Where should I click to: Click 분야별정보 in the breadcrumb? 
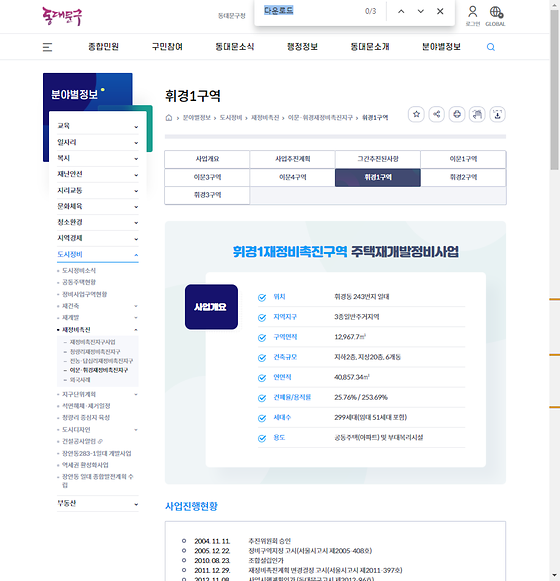[x=196, y=118]
